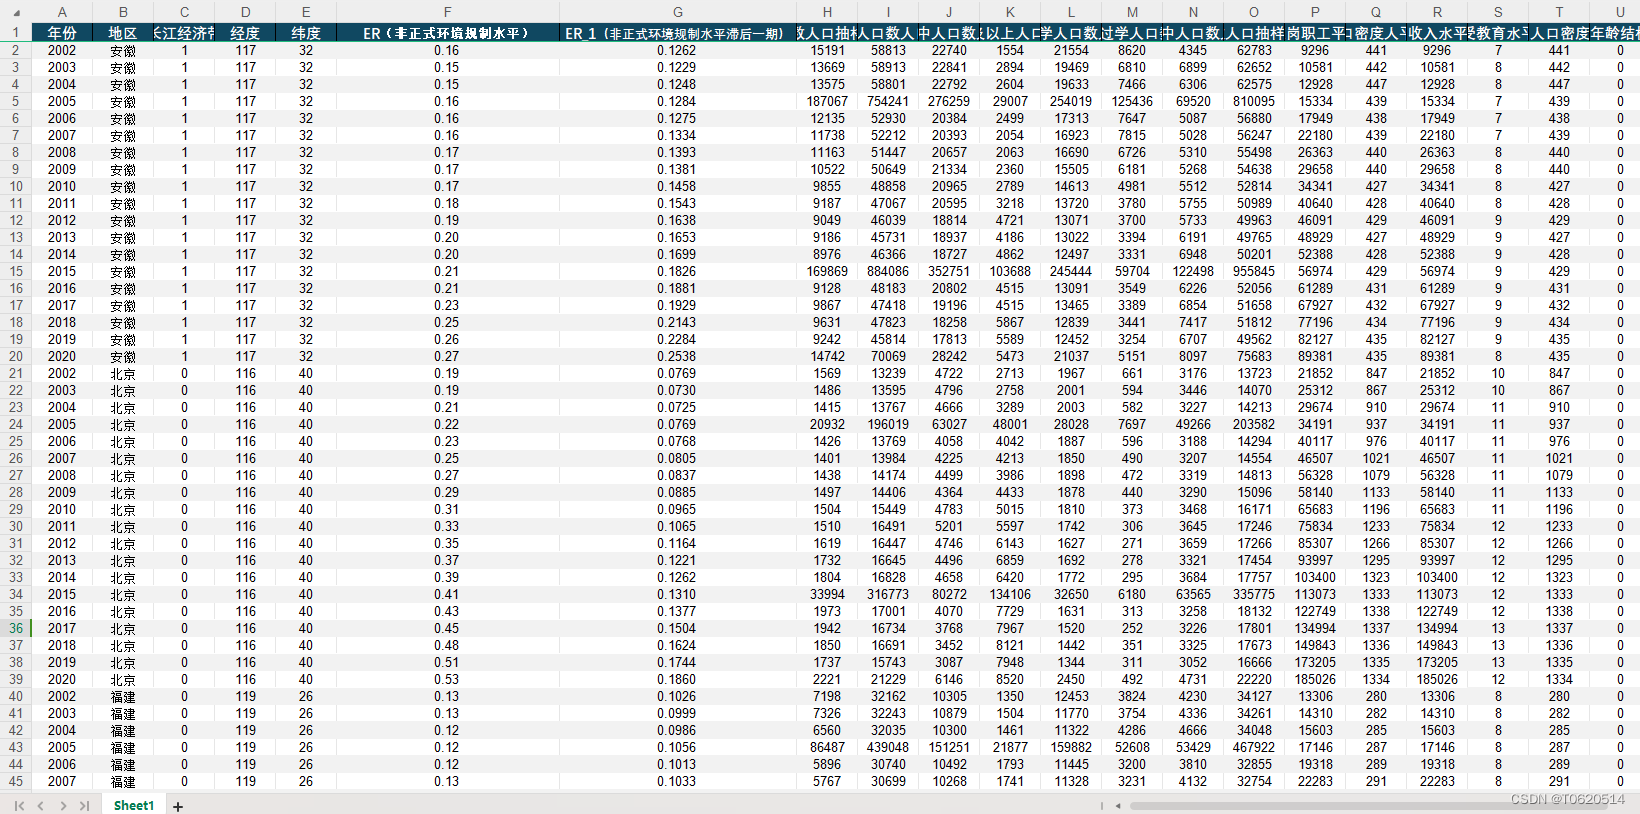Click the value 173205 in column P
The image size is (1640, 814).
click(x=1315, y=662)
